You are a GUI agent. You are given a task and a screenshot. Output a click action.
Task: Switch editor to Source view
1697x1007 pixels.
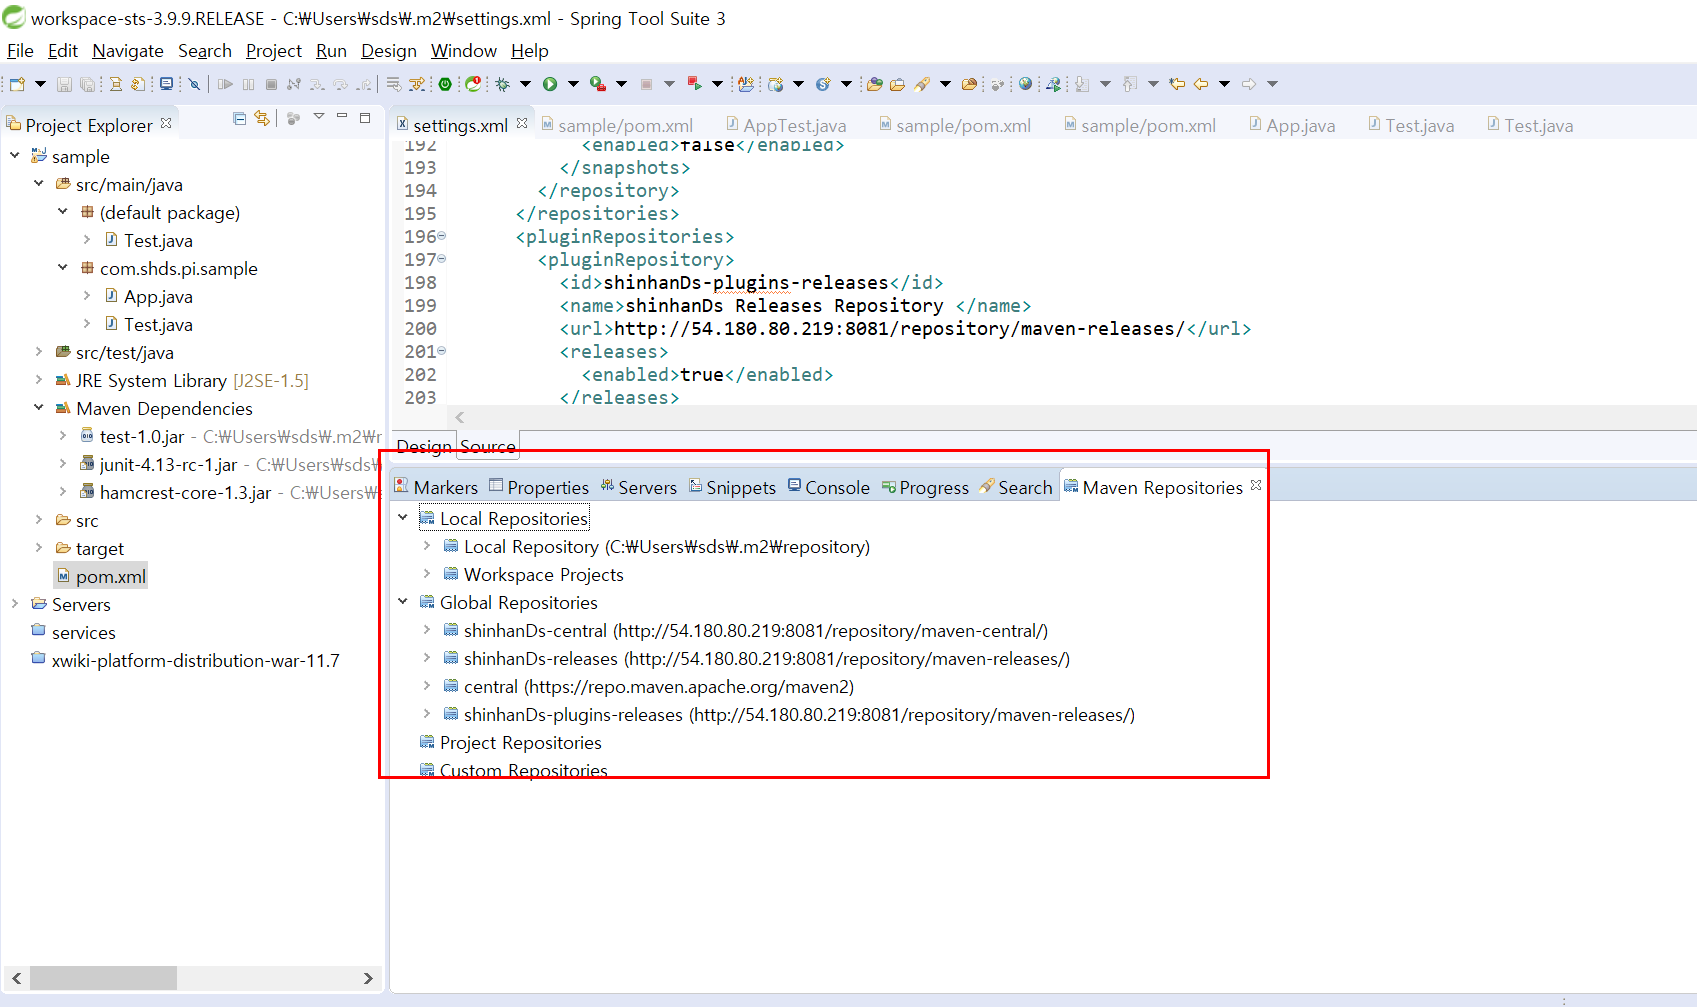tap(488, 446)
